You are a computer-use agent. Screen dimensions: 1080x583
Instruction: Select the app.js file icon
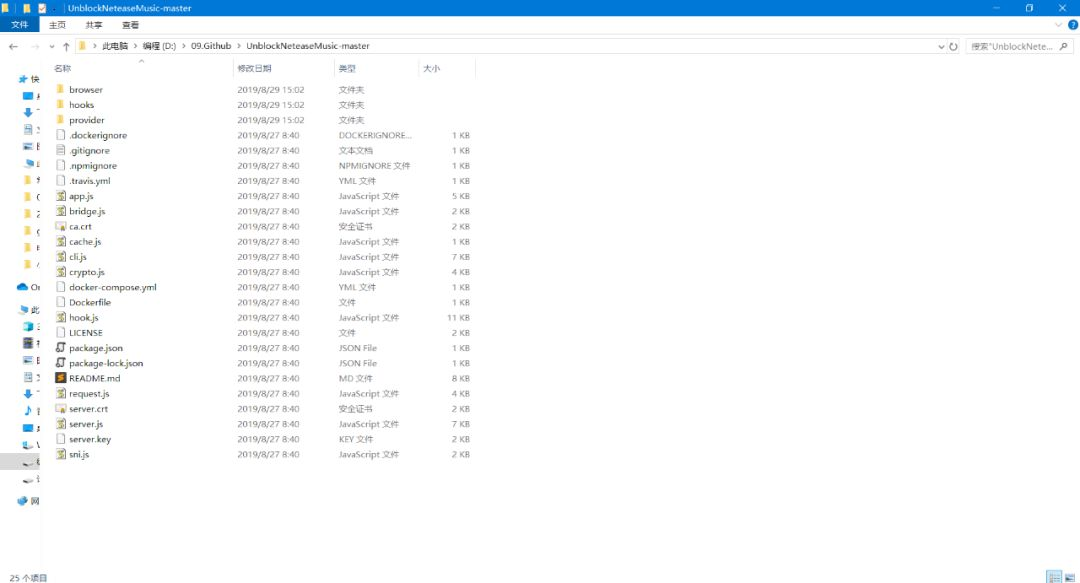click(61, 196)
